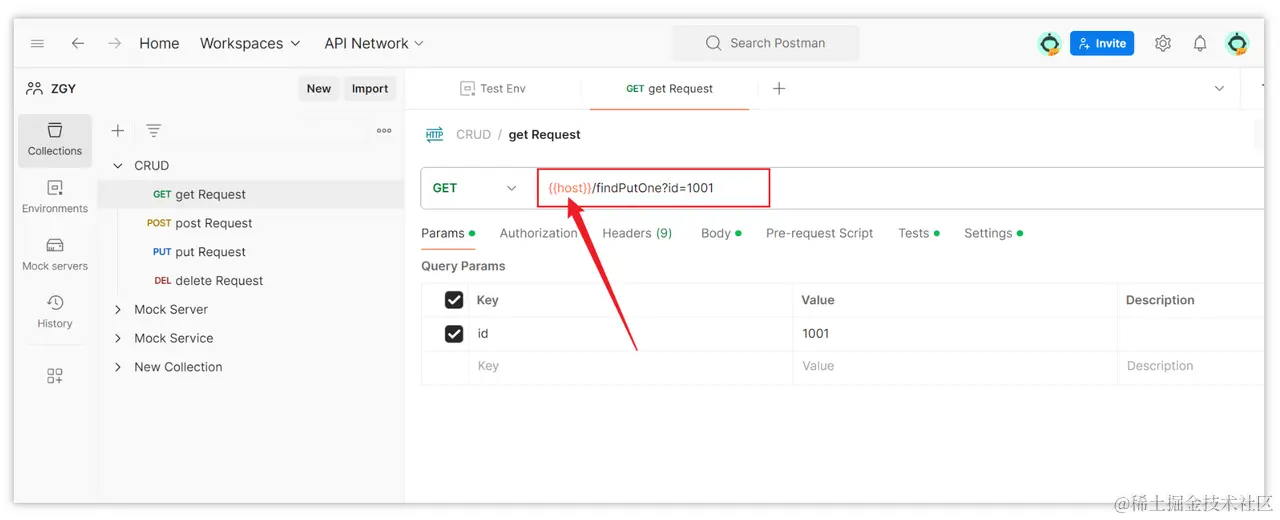Click the New button

tap(319, 88)
